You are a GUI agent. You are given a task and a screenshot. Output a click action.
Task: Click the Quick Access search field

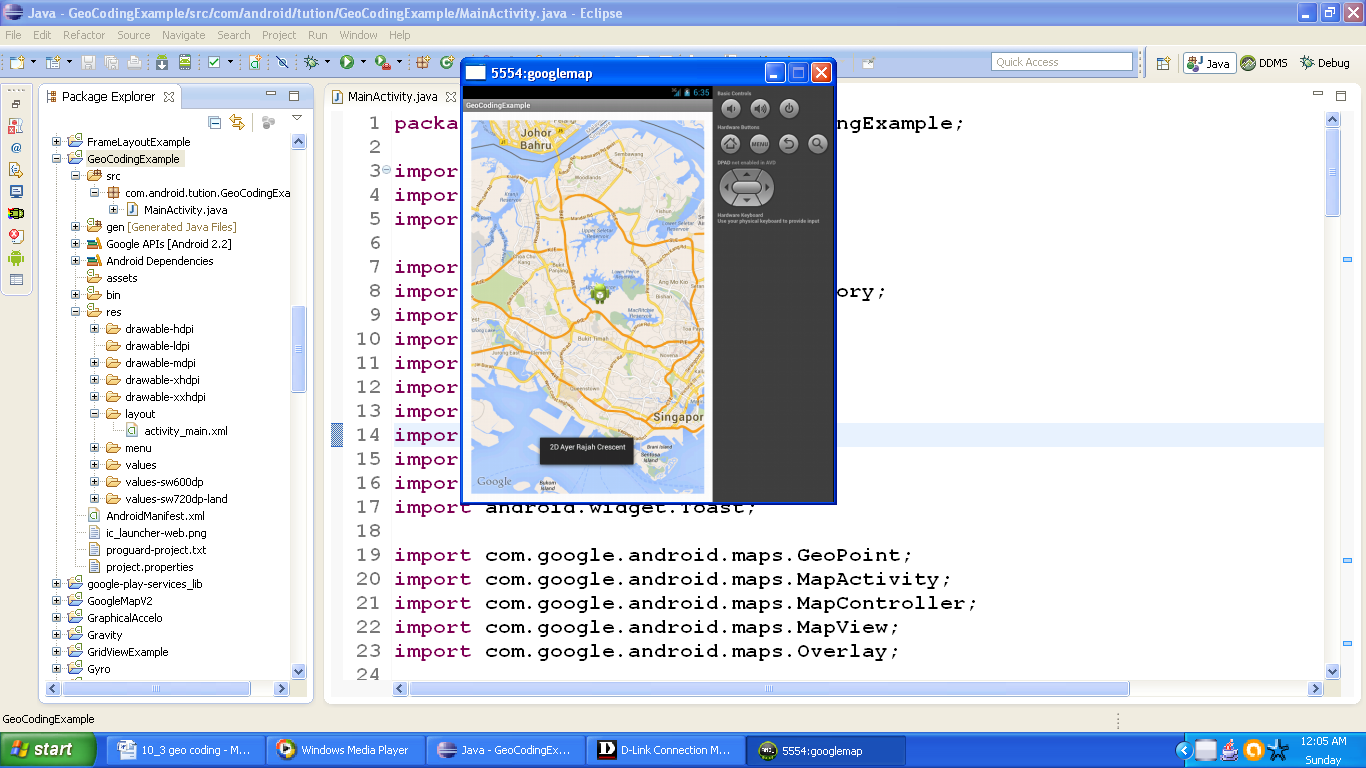(1061, 62)
